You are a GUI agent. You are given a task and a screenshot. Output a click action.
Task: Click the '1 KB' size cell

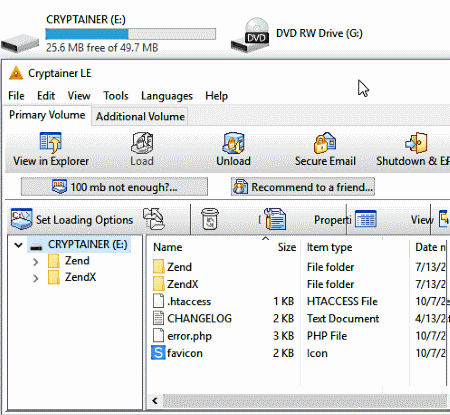pos(284,301)
